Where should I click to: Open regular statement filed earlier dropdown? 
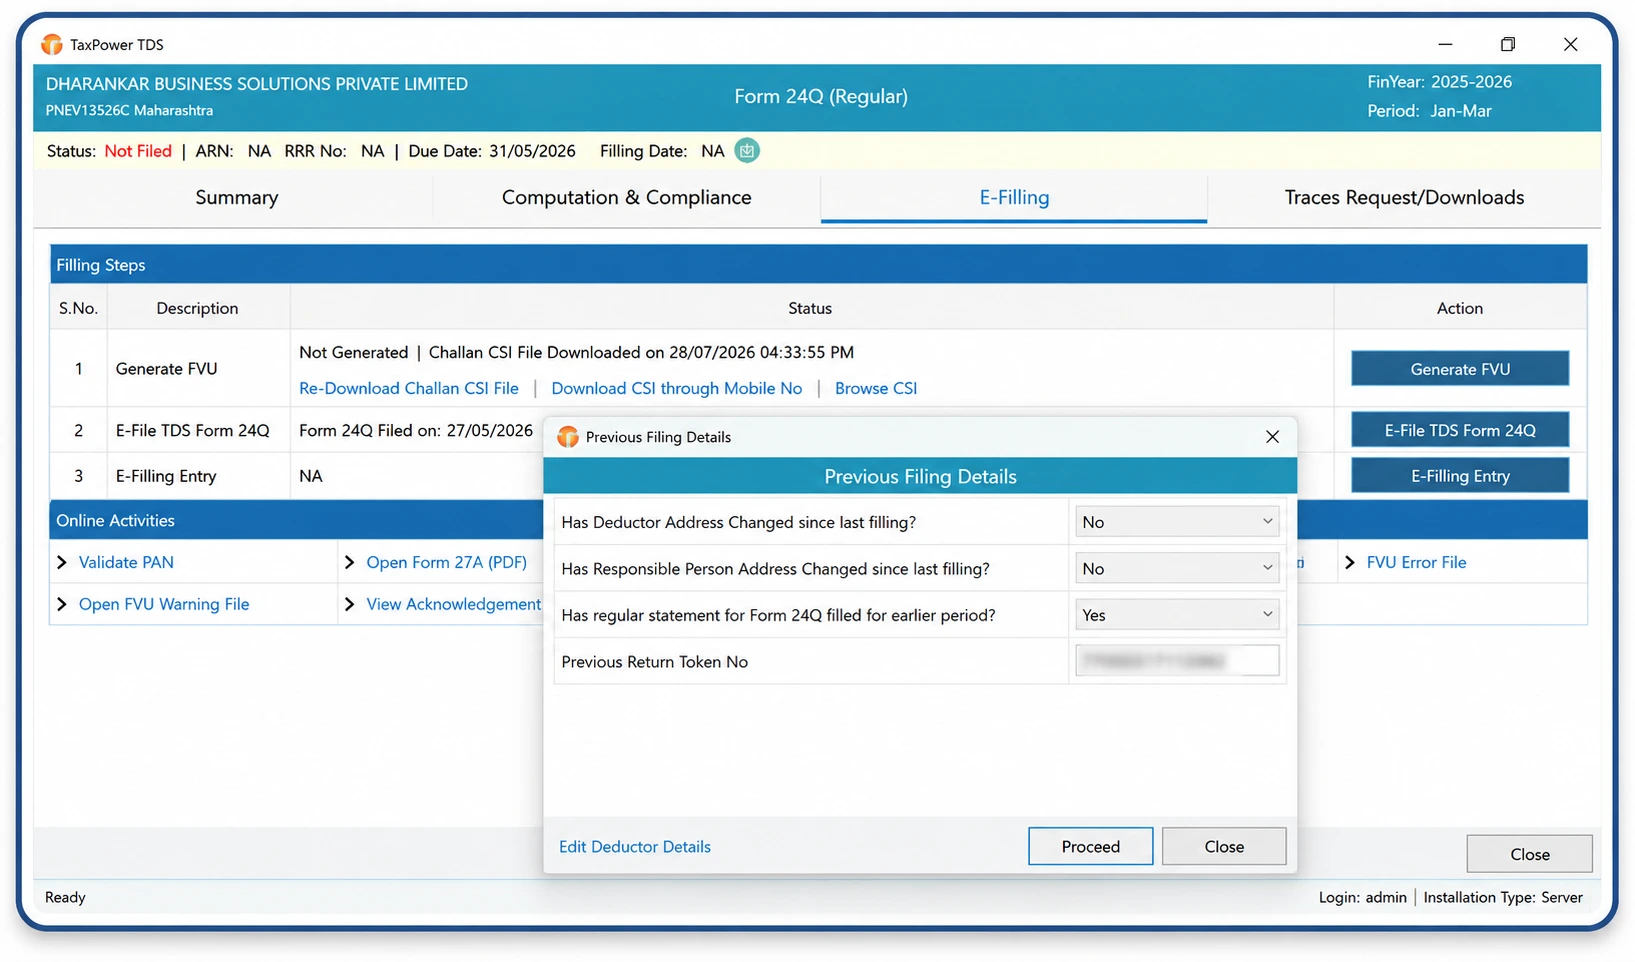click(x=1177, y=615)
